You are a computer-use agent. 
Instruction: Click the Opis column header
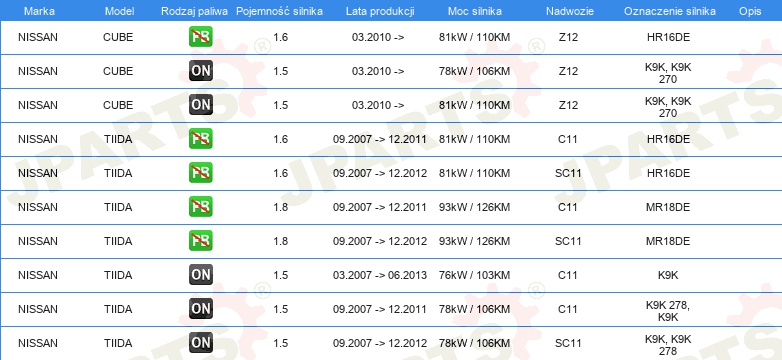[750, 11]
